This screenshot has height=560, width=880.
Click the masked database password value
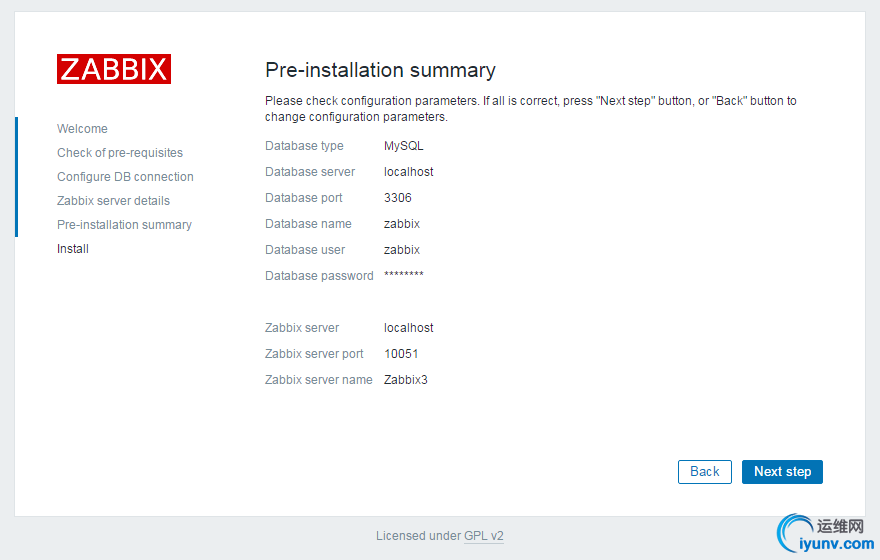tap(404, 275)
